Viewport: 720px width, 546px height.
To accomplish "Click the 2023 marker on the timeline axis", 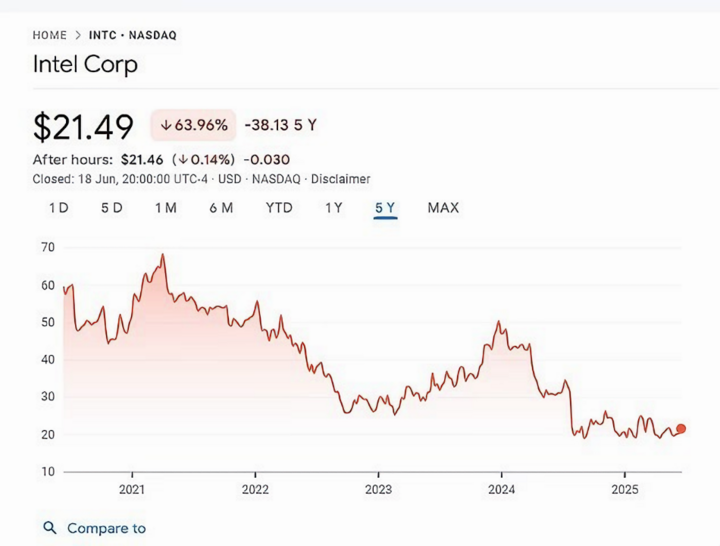I will [x=378, y=490].
